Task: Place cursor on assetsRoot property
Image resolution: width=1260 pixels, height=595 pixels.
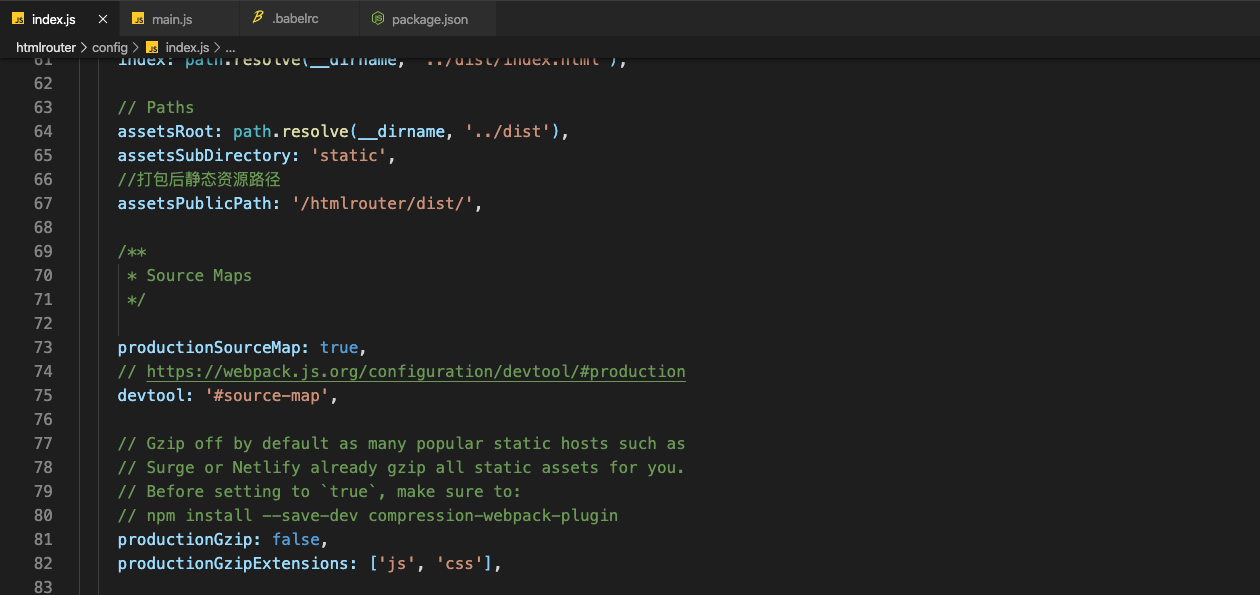Action: [166, 131]
